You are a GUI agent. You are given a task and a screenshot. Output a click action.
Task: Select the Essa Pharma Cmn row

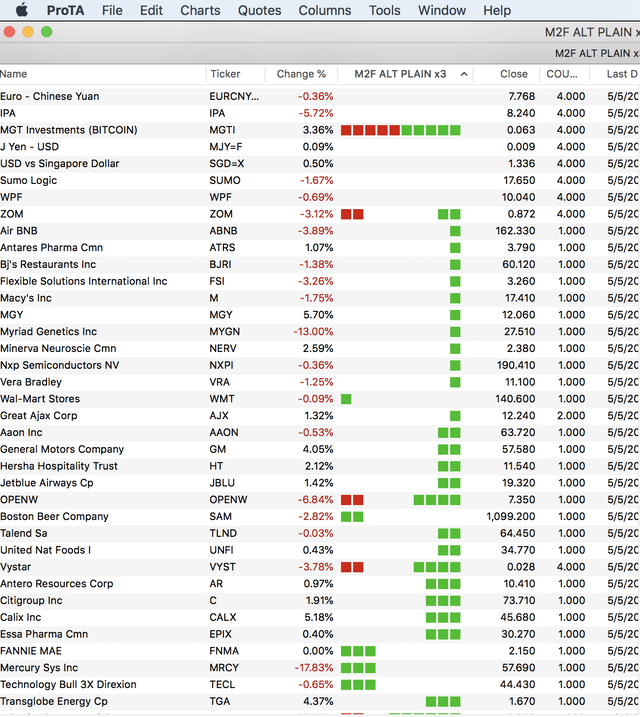point(320,634)
